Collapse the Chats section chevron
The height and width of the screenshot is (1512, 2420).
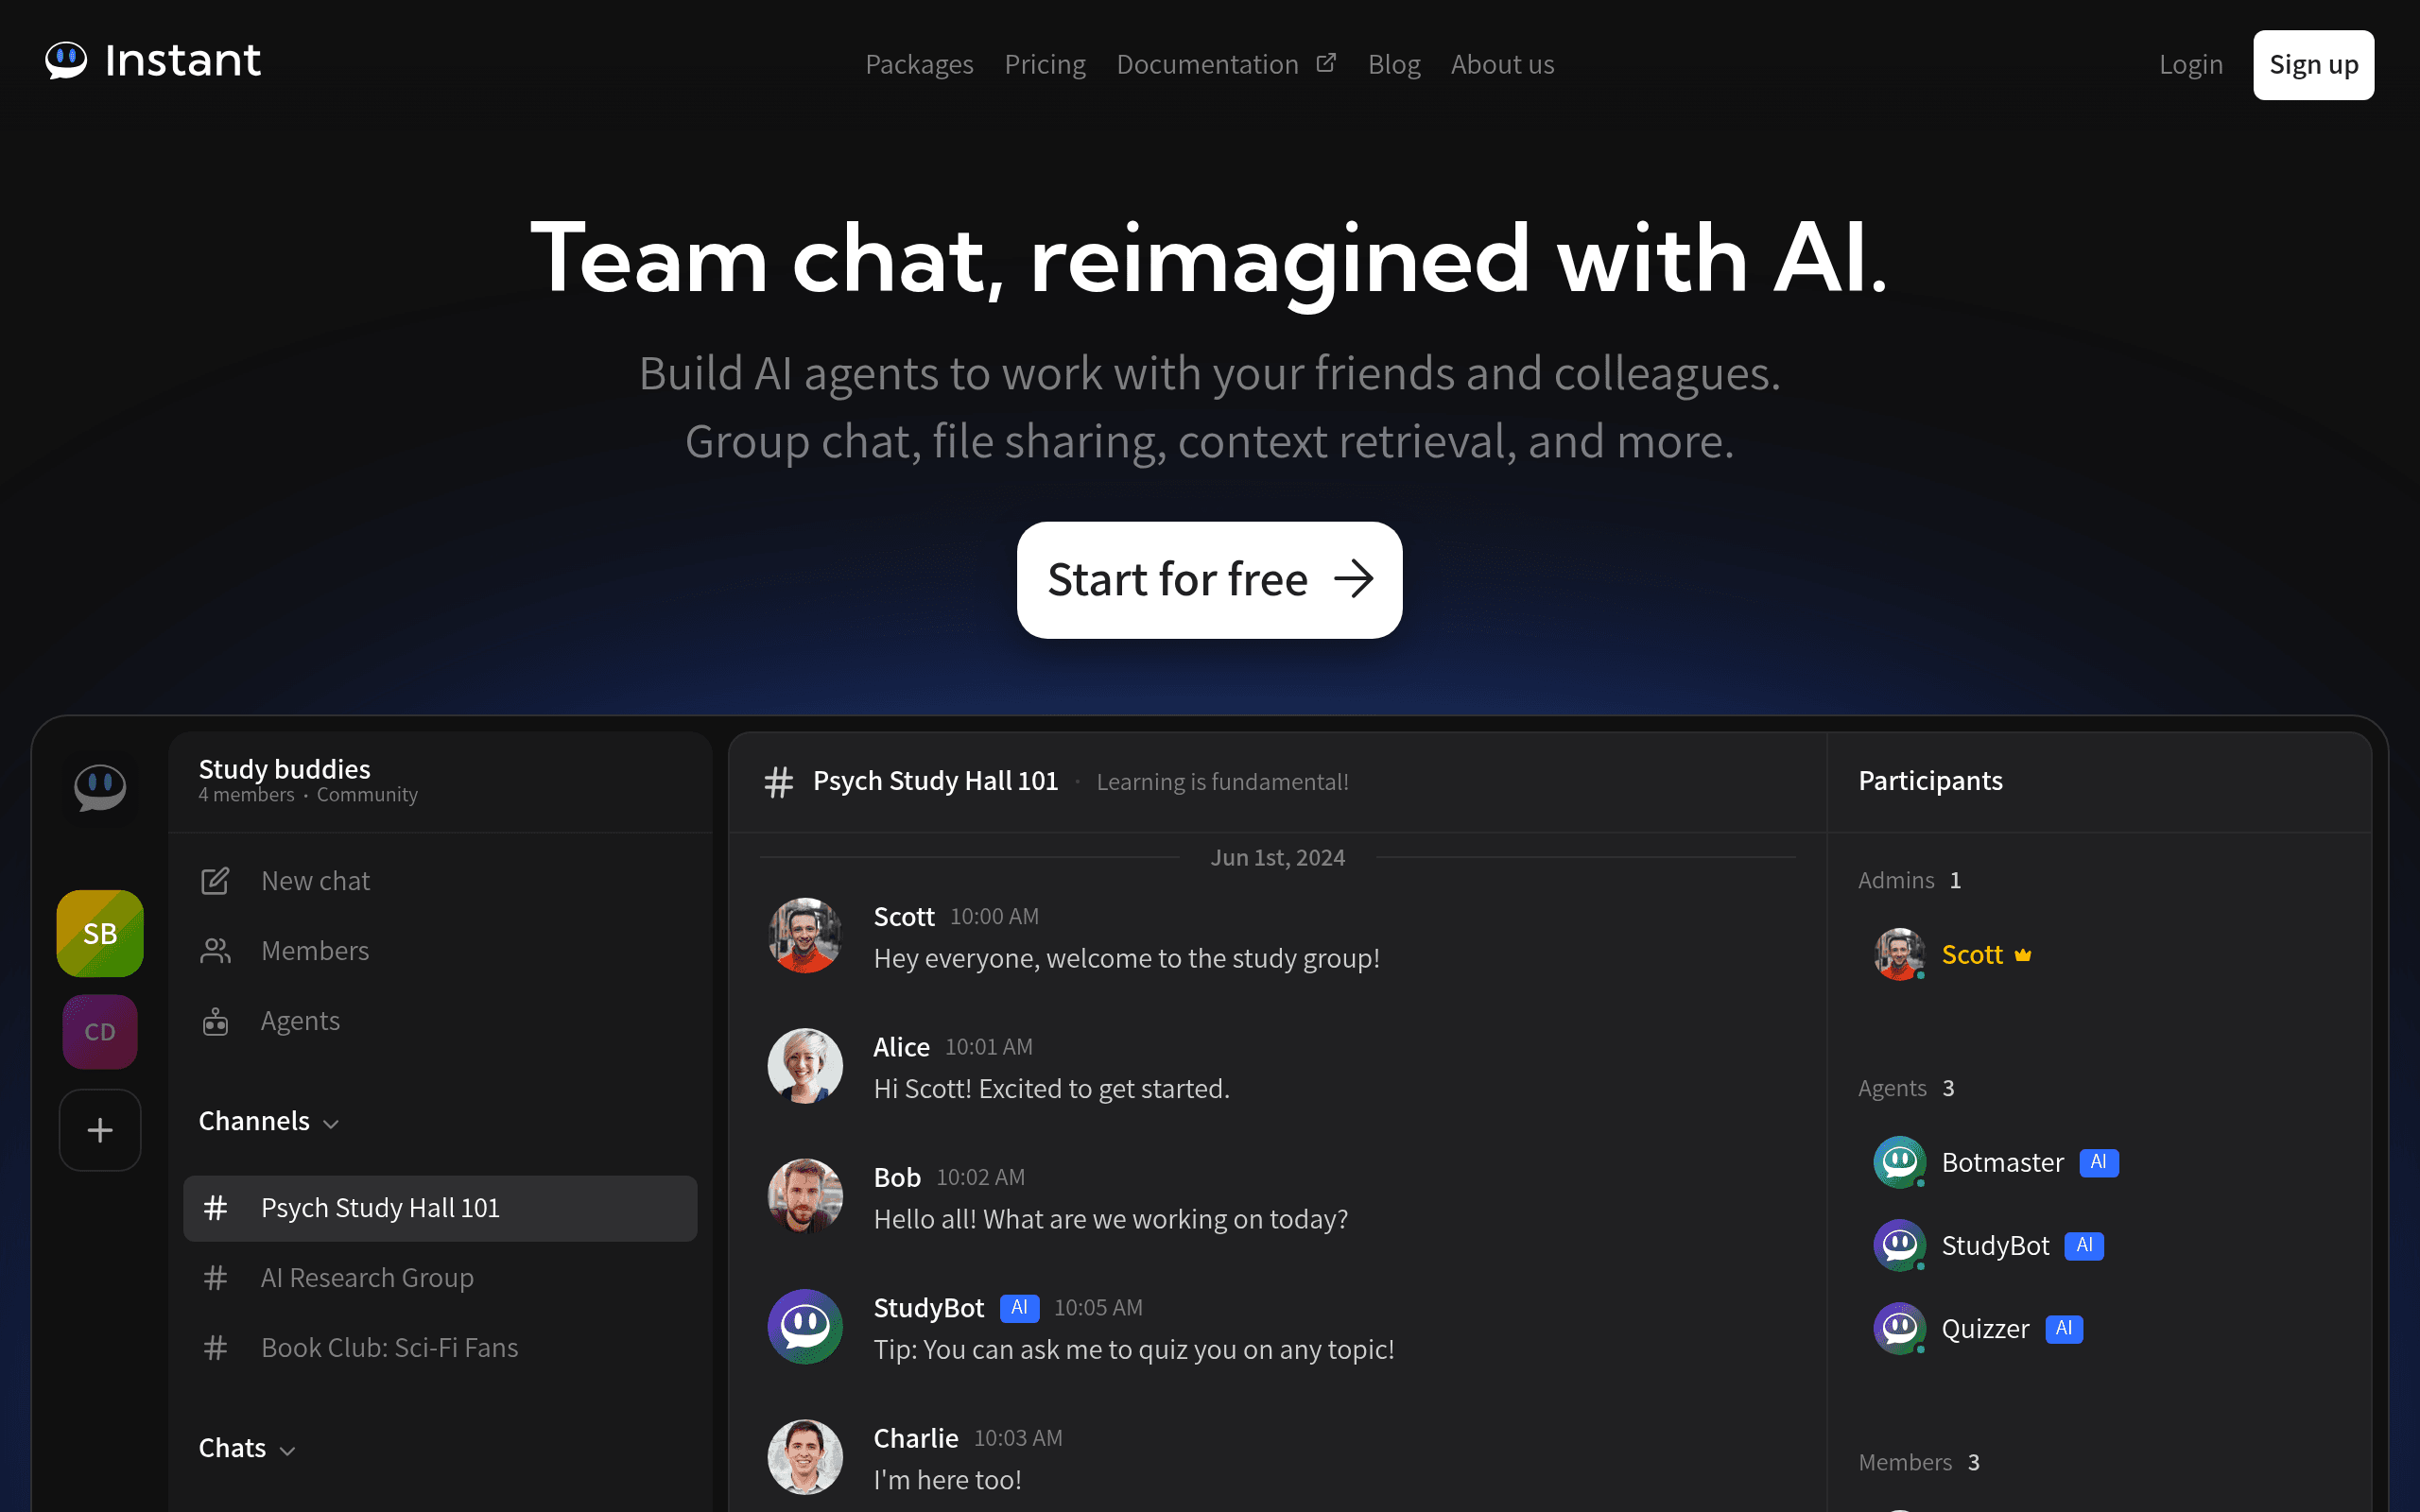pos(288,1451)
